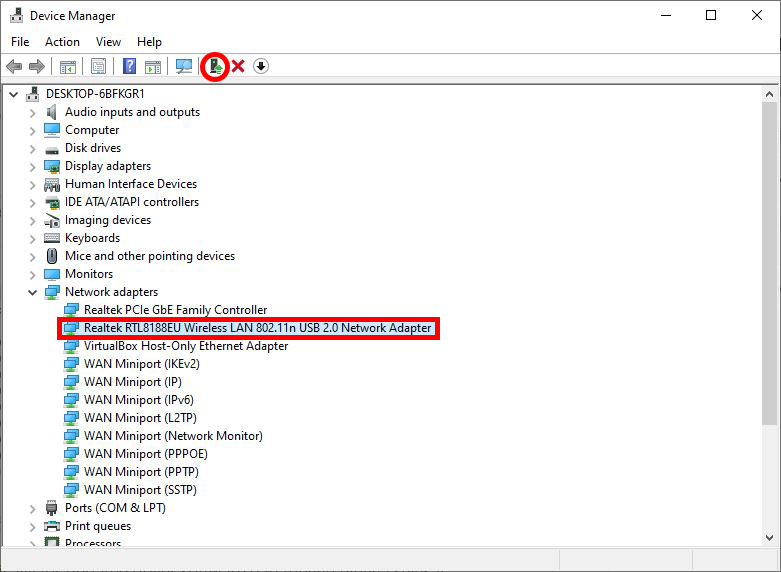
Task: Open Properties via toolbar icon
Action: coord(98,66)
